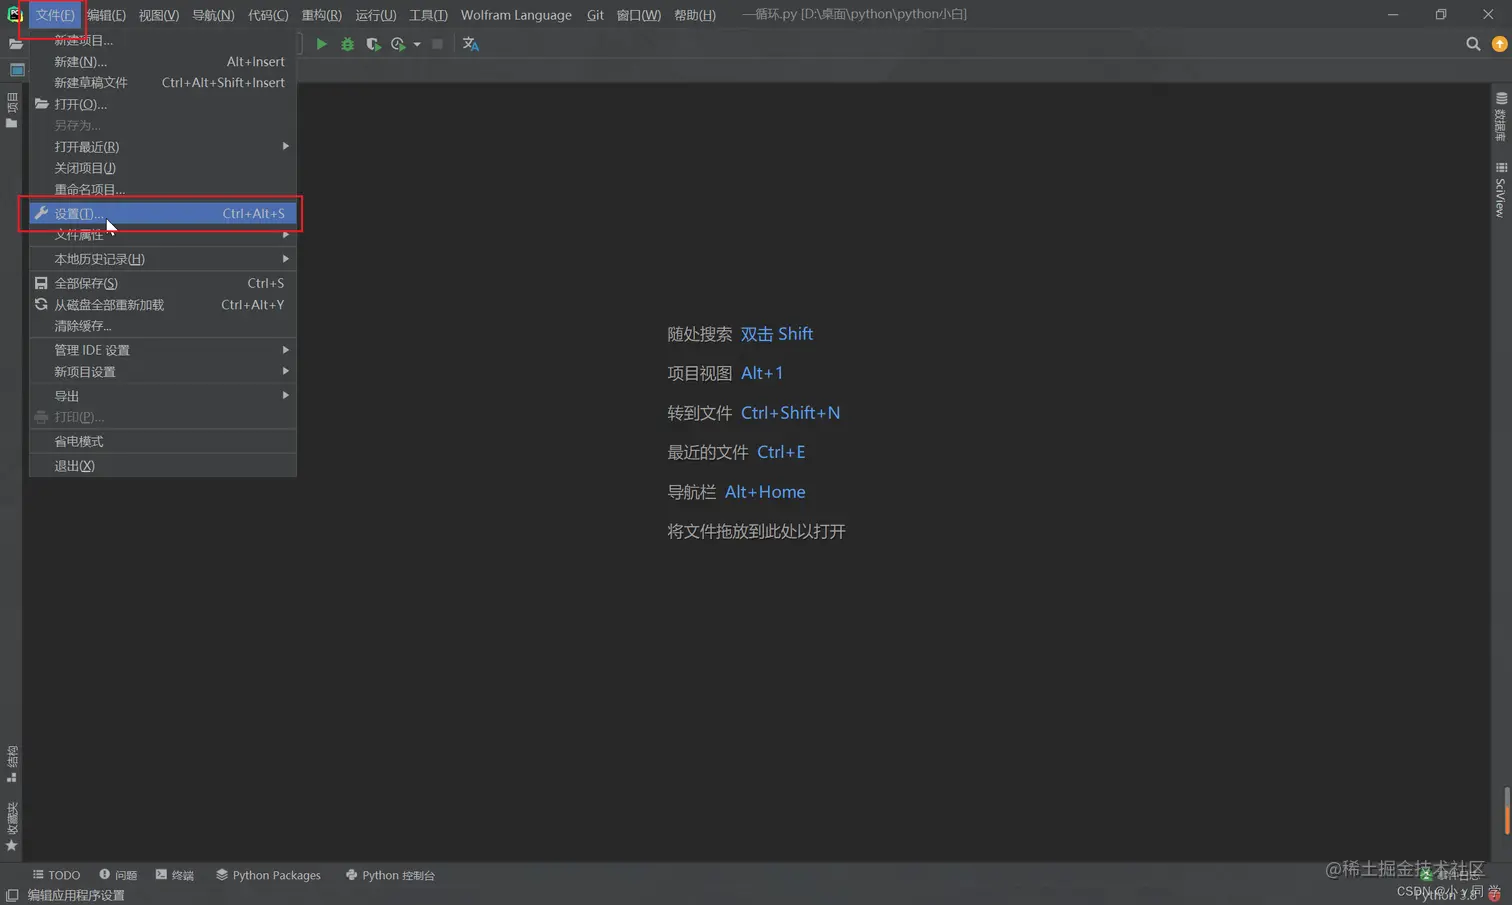Choose 新建项目... from the file menu
The height and width of the screenshot is (905, 1512).
(x=163, y=40)
